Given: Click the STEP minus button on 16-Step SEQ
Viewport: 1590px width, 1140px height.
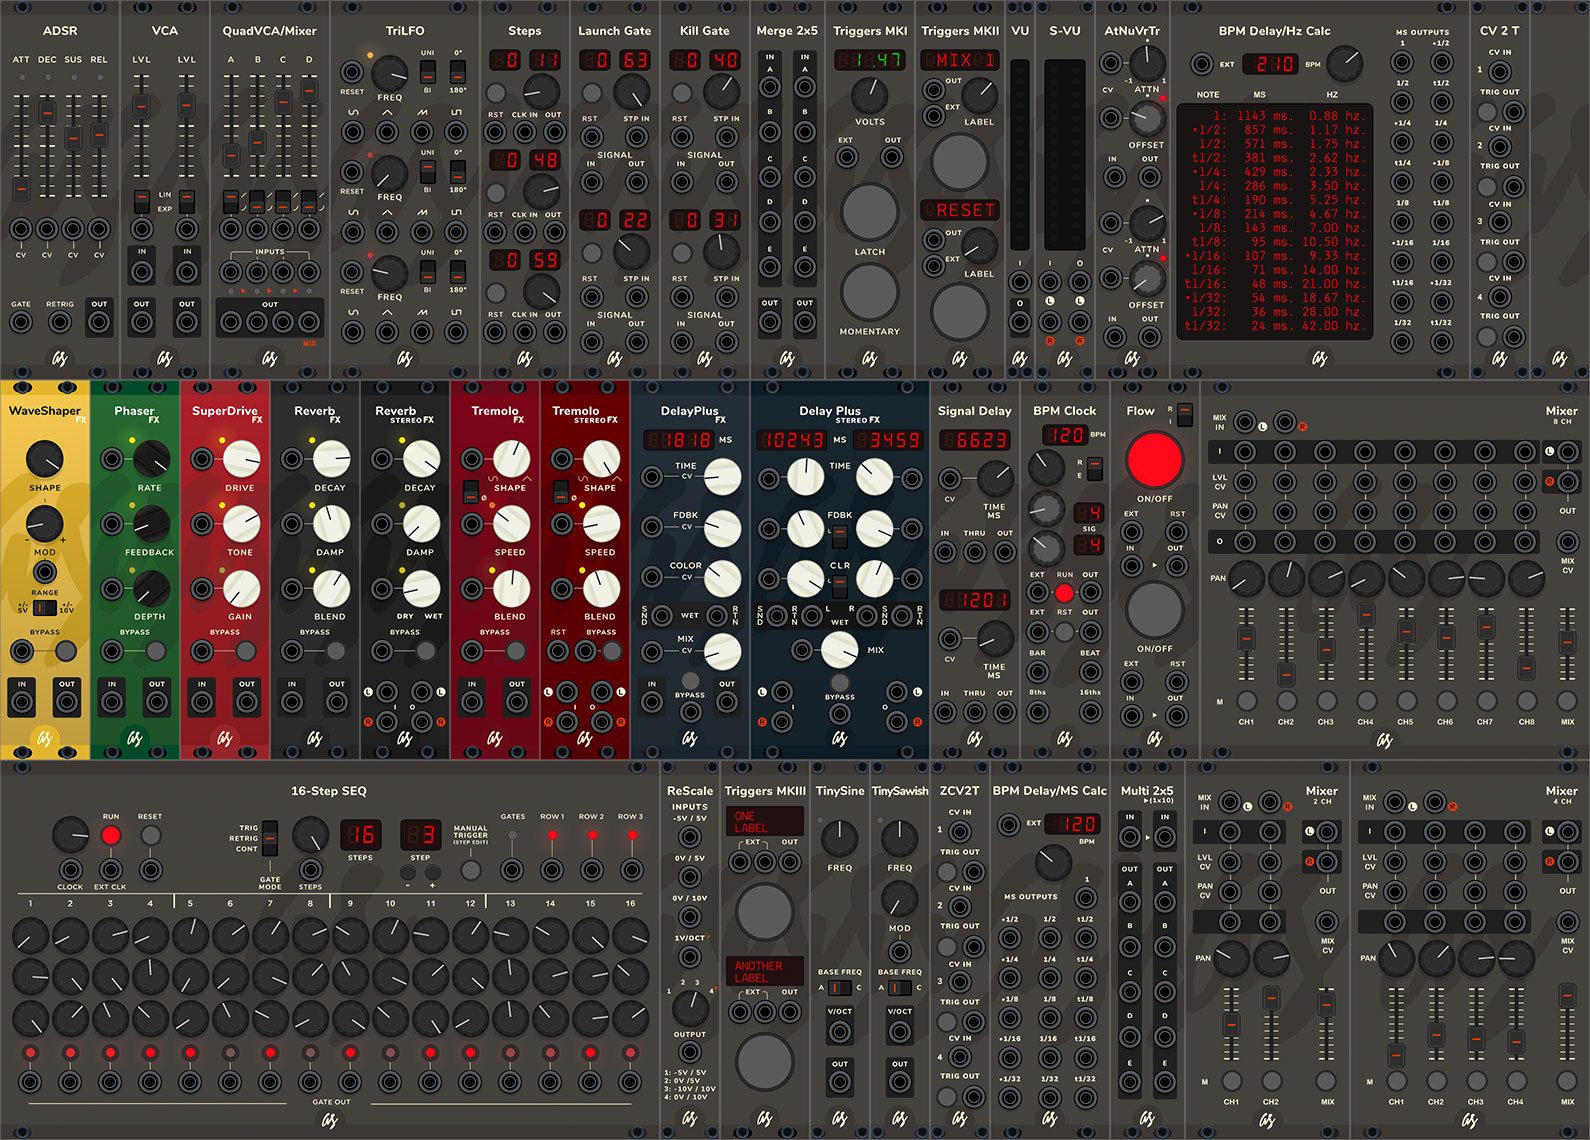Looking at the screenshot, I should coord(408,872).
